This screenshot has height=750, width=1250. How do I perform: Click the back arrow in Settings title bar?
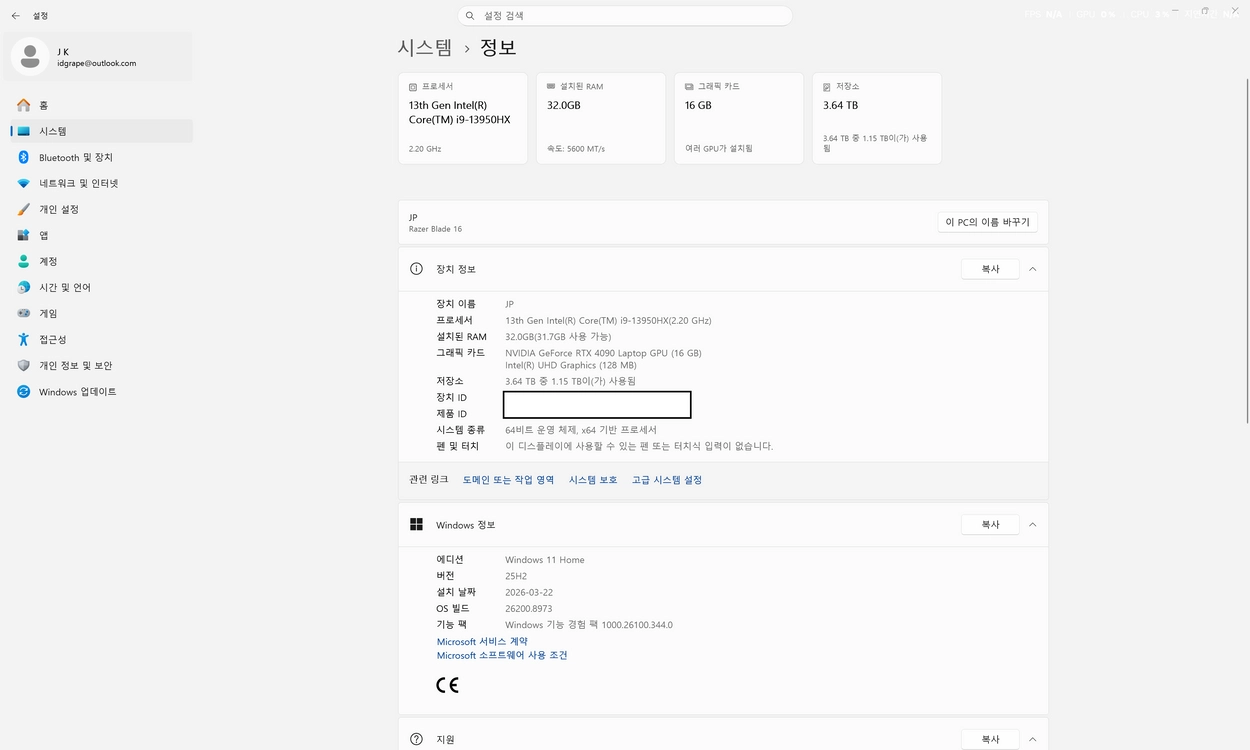click(15, 16)
